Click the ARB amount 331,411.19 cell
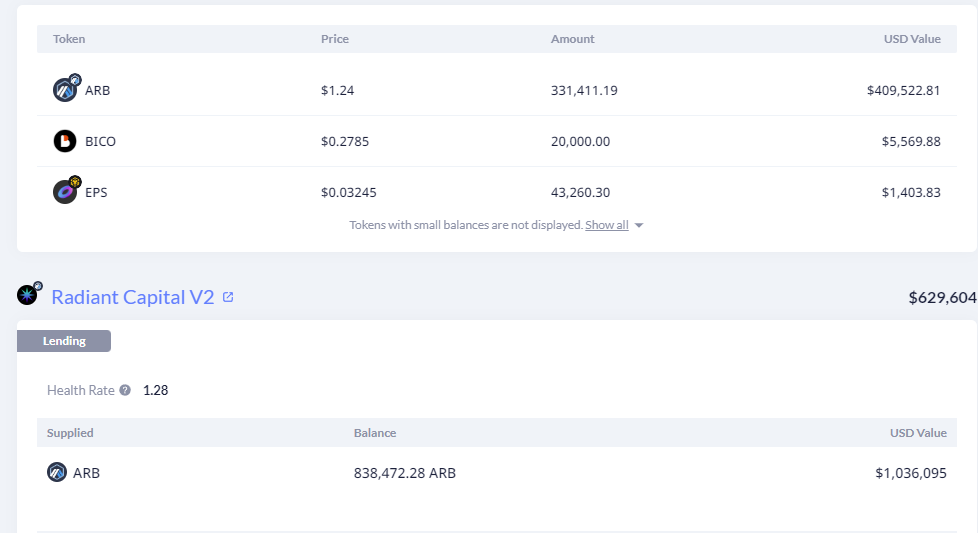The height and width of the screenshot is (533, 978). (584, 90)
